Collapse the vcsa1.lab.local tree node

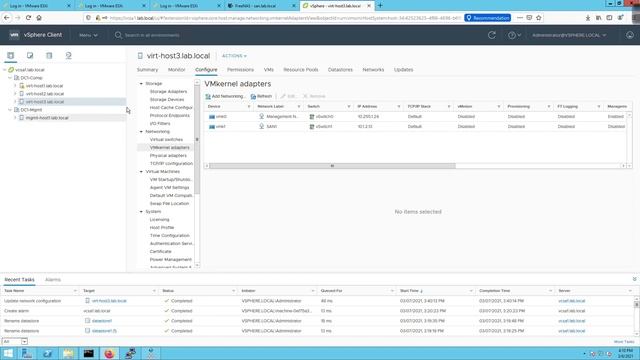[x=4, y=70]
